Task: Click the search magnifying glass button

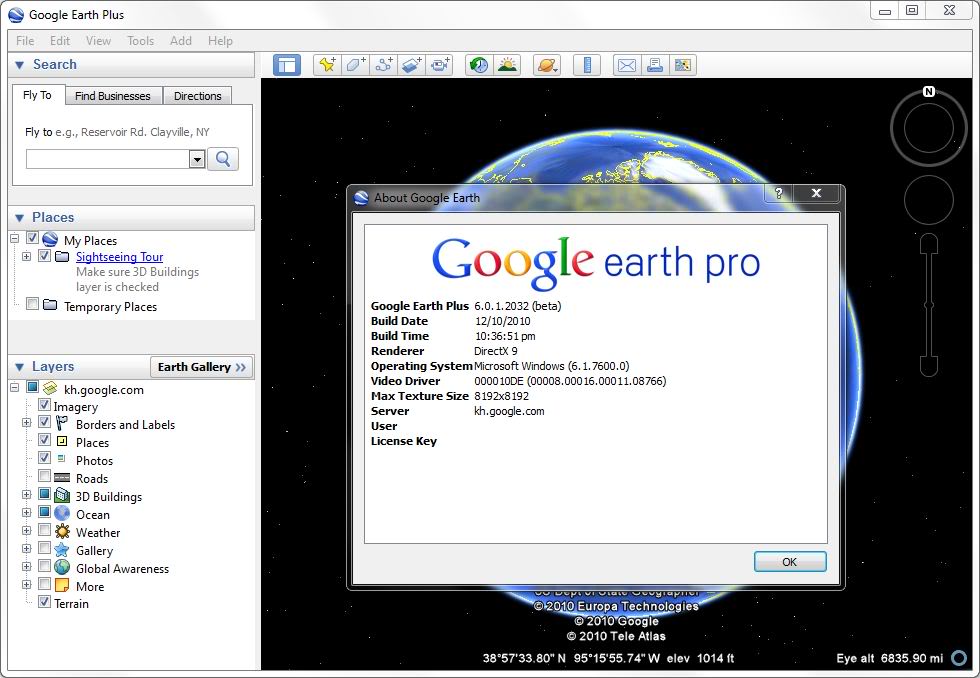Action: (223, 159)
